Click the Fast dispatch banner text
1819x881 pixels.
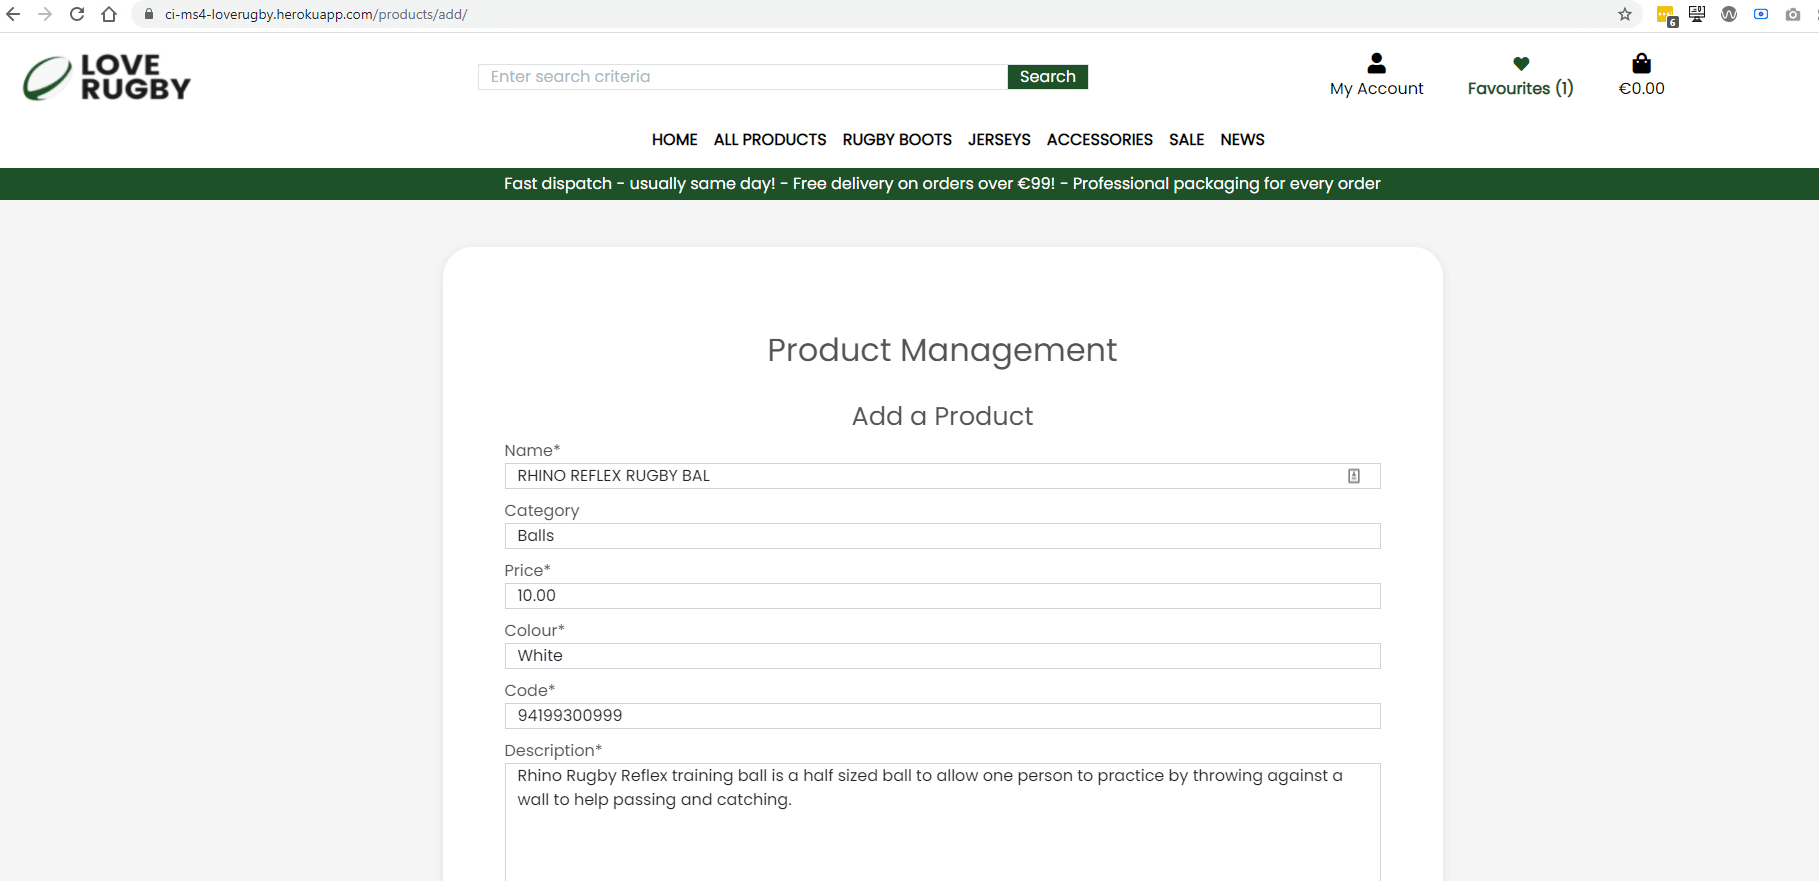click(x=942, y=184)
